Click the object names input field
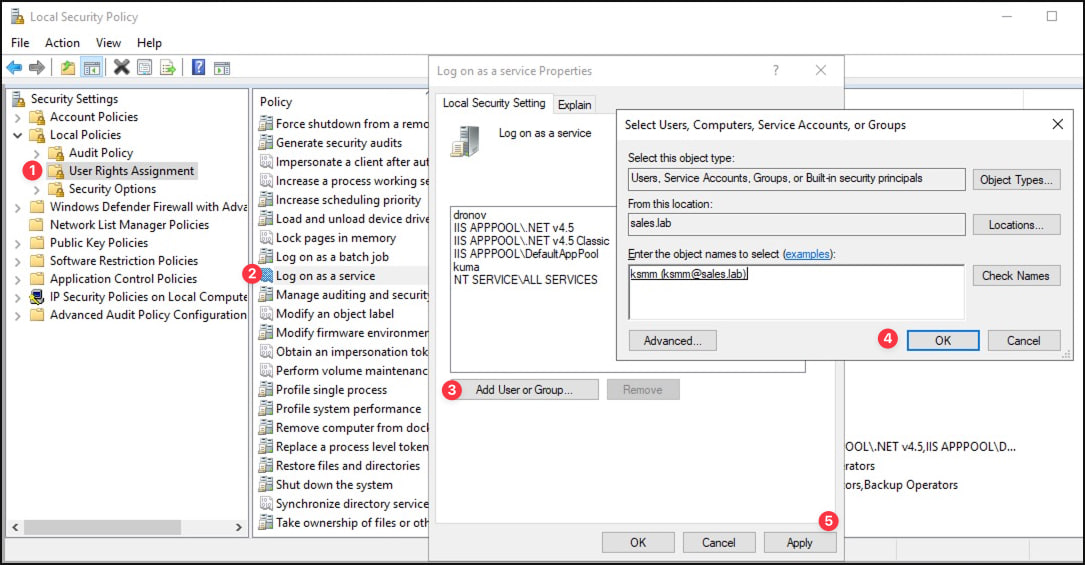 pyautogui.click(x=796, y=292)
